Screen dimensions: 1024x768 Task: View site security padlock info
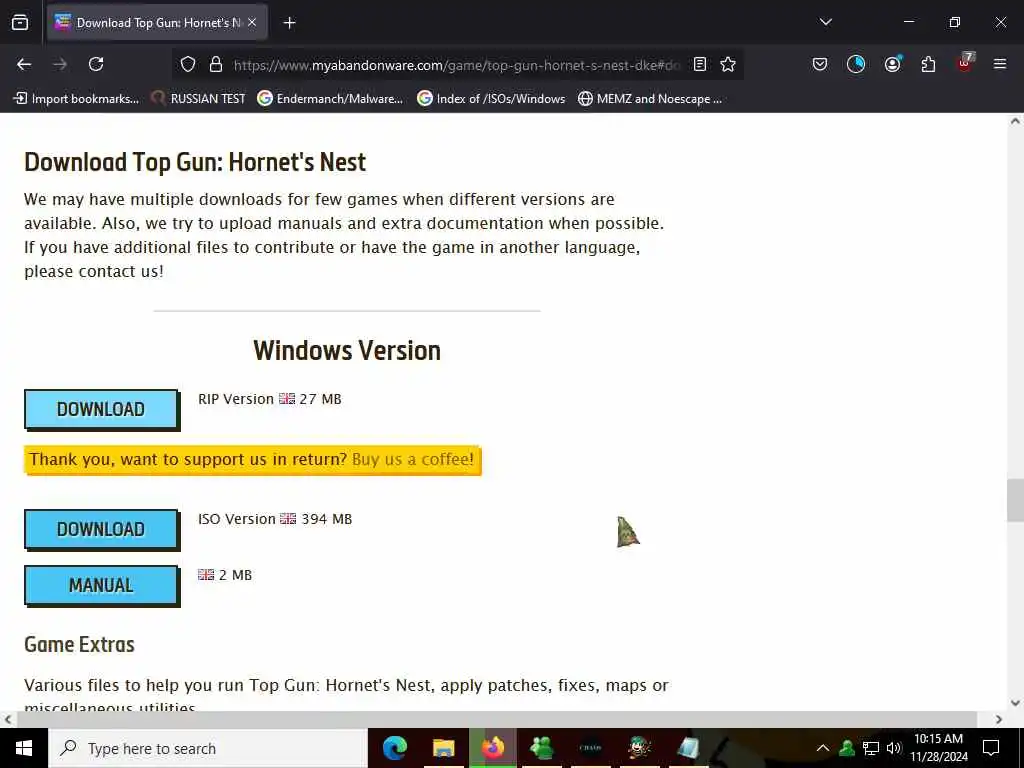216,64
